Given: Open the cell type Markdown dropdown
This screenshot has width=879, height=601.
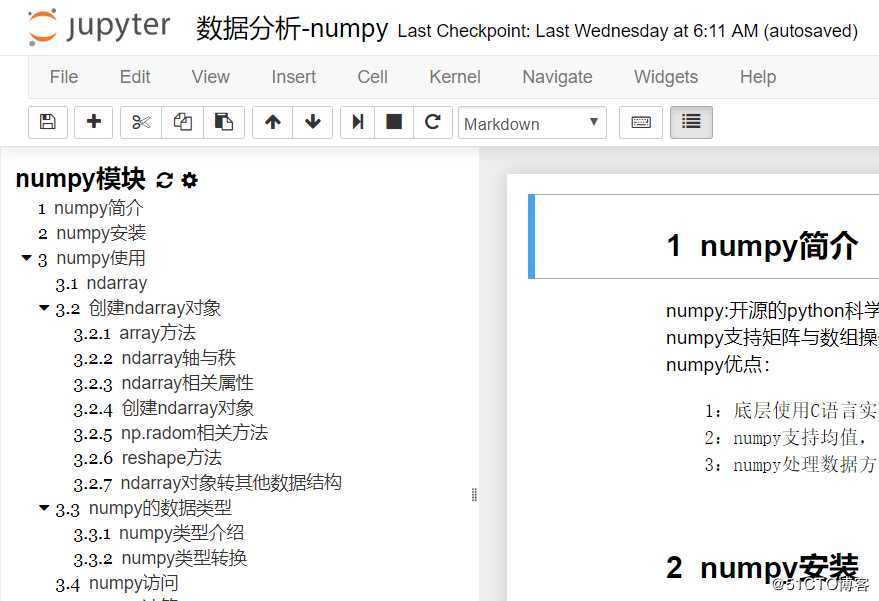Looking at the screenshot, I should (x=532, y=122).
